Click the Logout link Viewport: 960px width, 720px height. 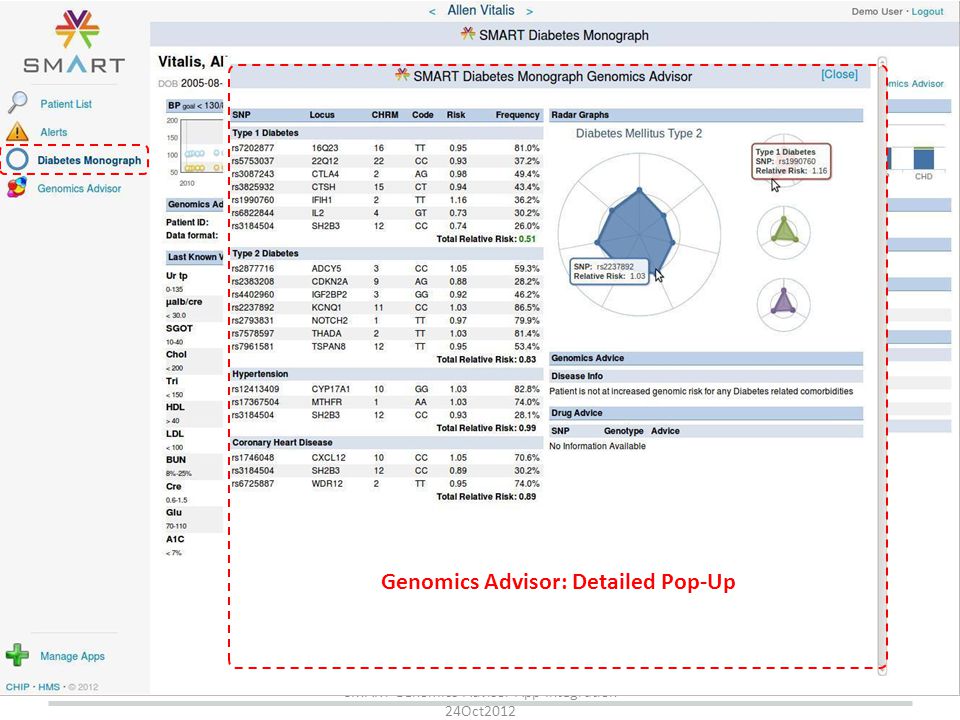928,12
